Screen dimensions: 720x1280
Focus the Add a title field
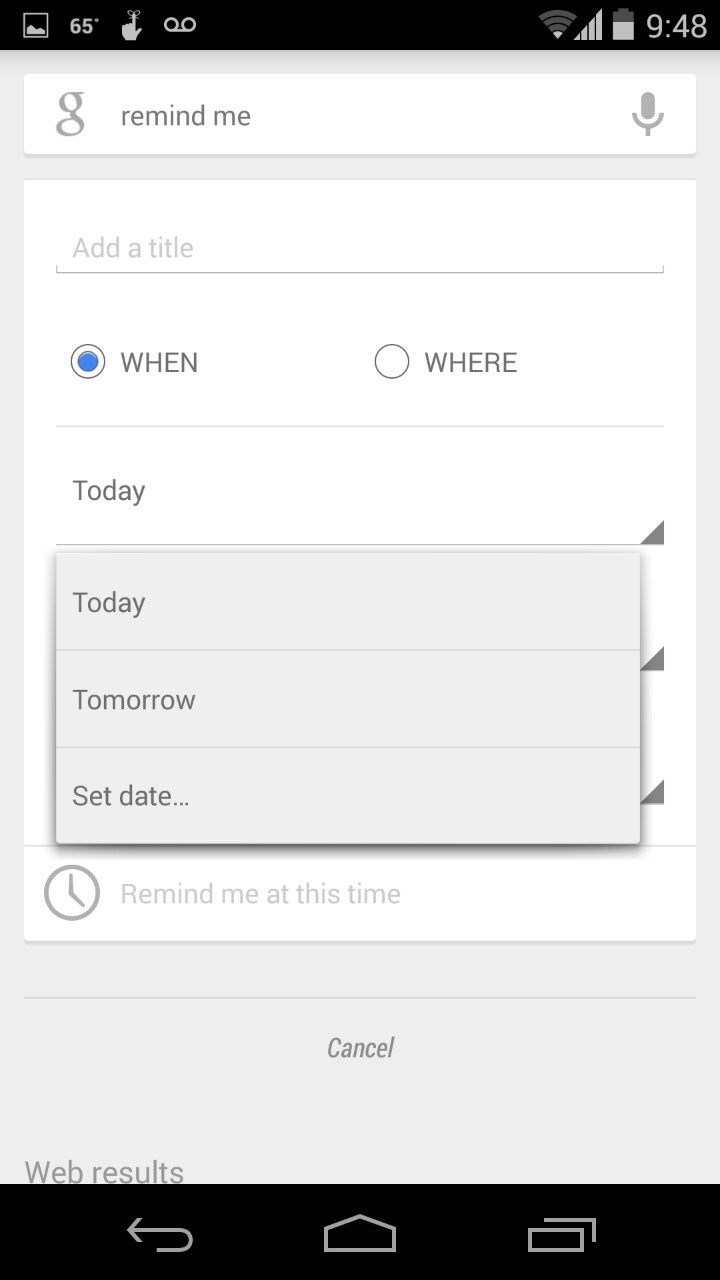coord(360,248)
